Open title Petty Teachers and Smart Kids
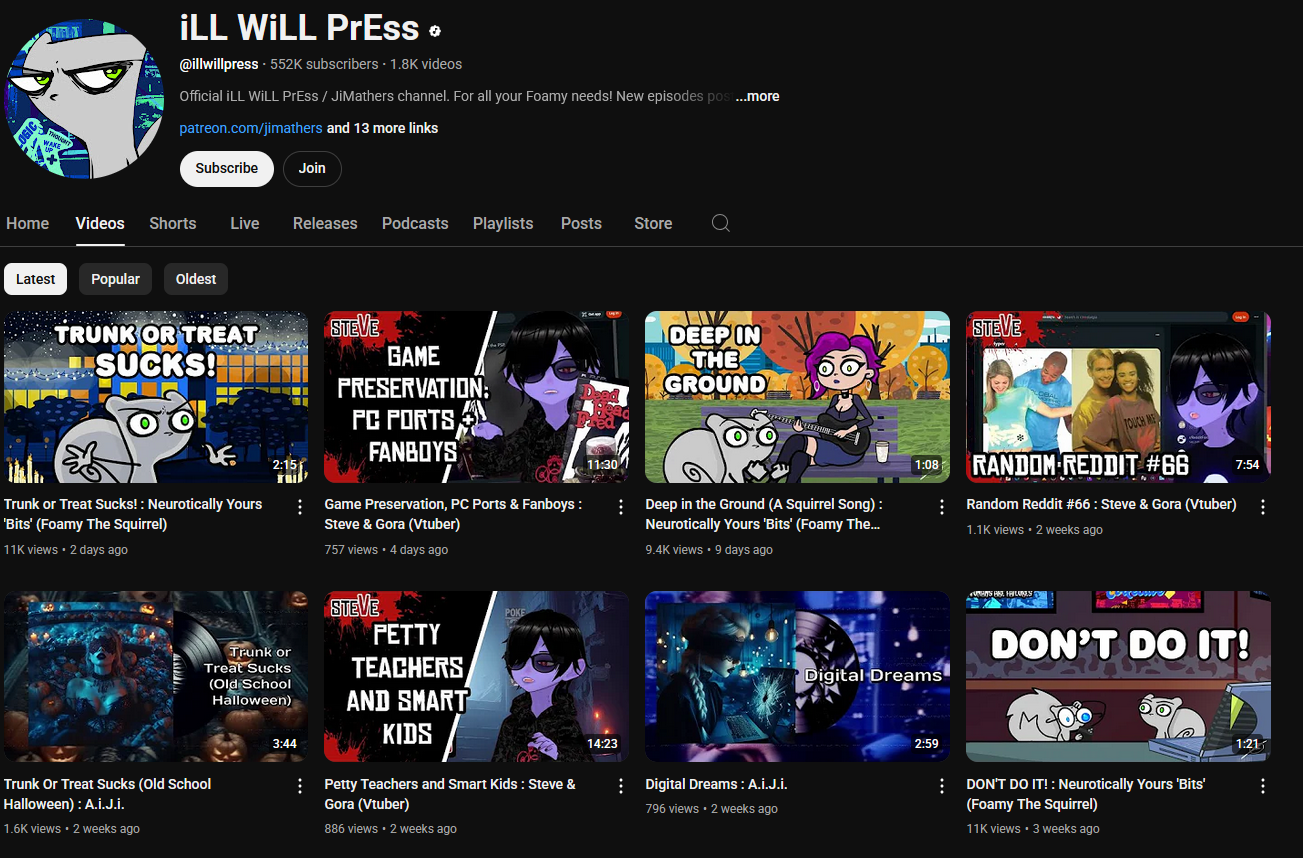The image size is (1303, 858). coord(450,794)
